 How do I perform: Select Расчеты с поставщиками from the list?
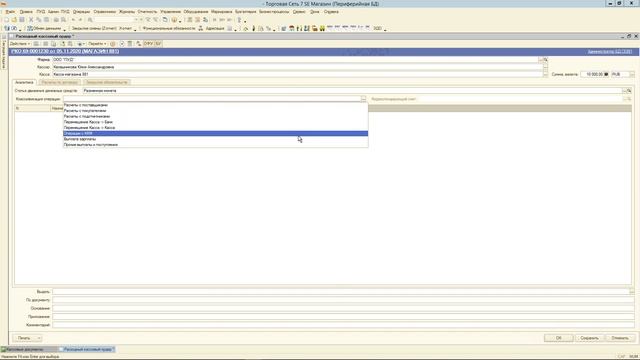click(x=216, y=105)
